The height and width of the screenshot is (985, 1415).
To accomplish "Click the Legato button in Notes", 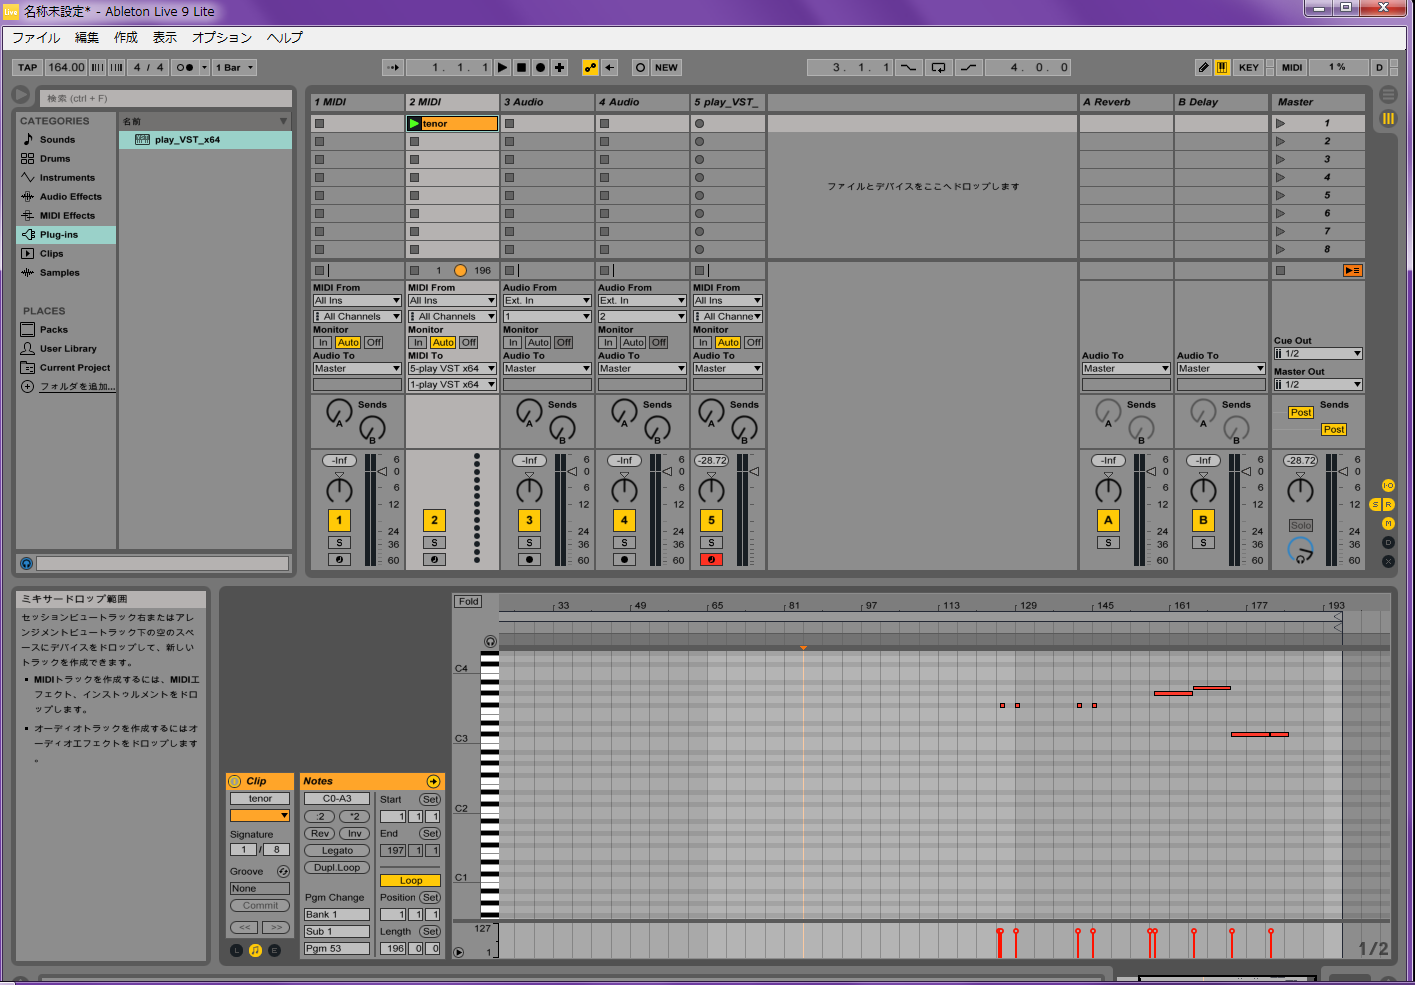I will click(337, 851).
